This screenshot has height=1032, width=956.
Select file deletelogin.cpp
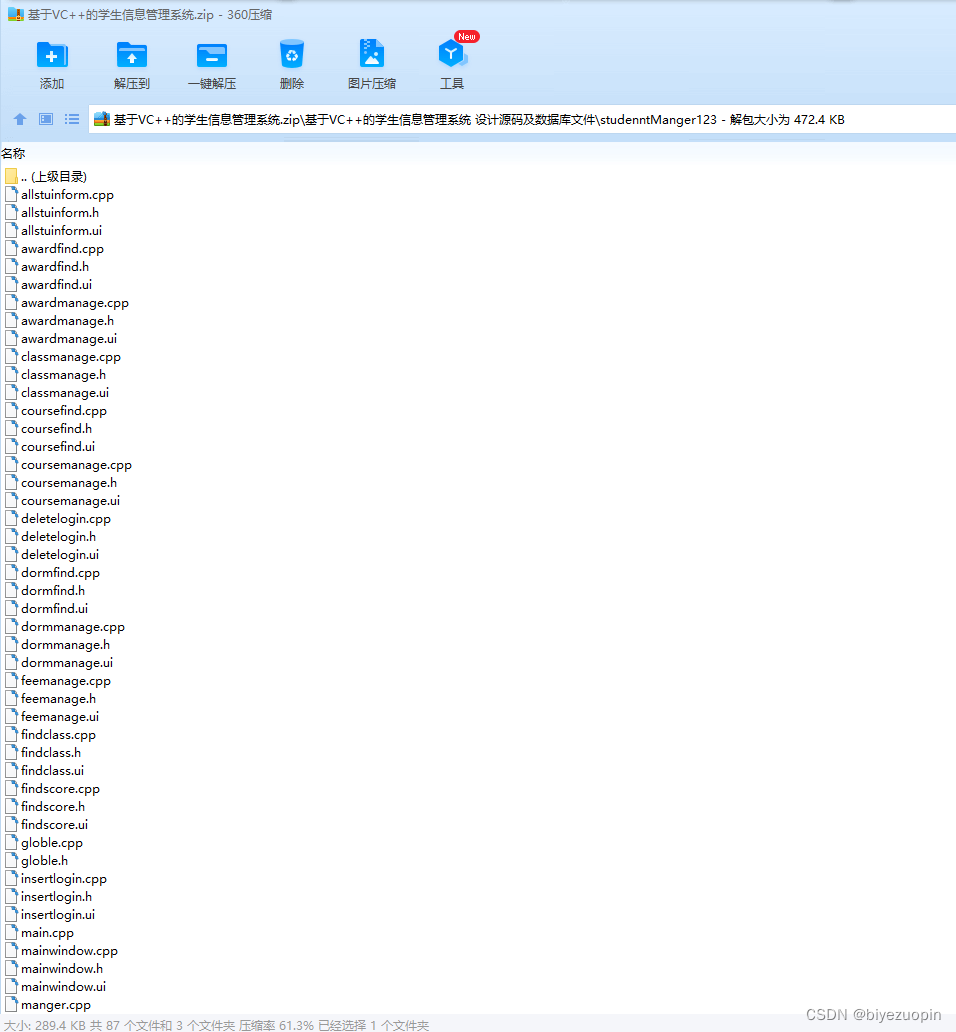pyautogui.click(x=58, y=519)
